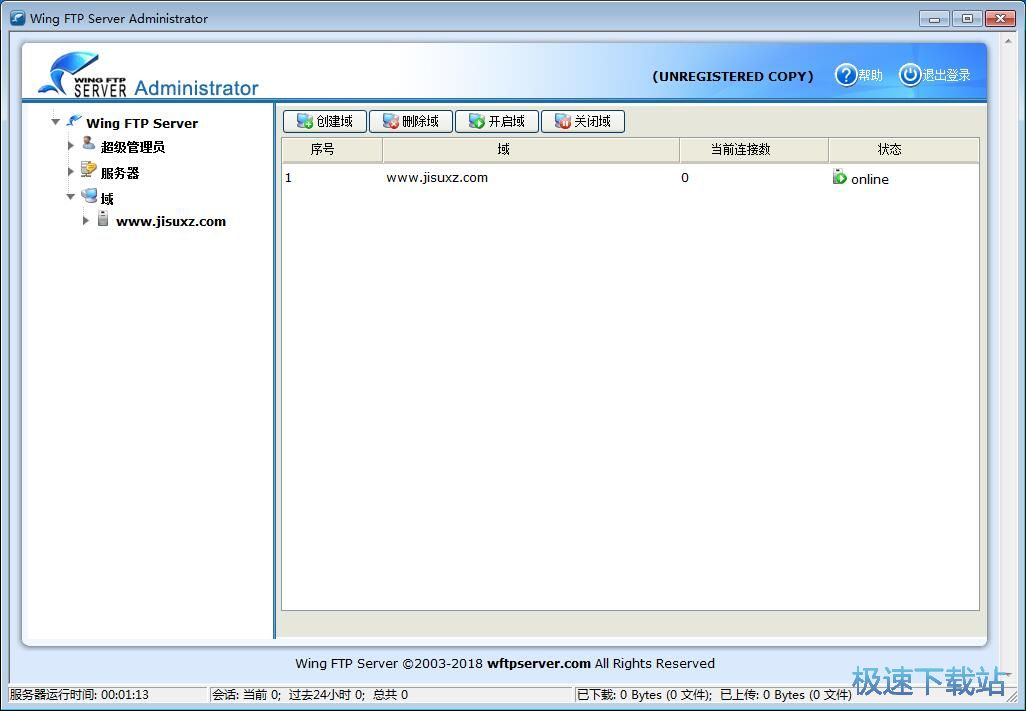Click the app icon in title bar
Screen dimensions: 1026x711
click(x=17, y=18)
